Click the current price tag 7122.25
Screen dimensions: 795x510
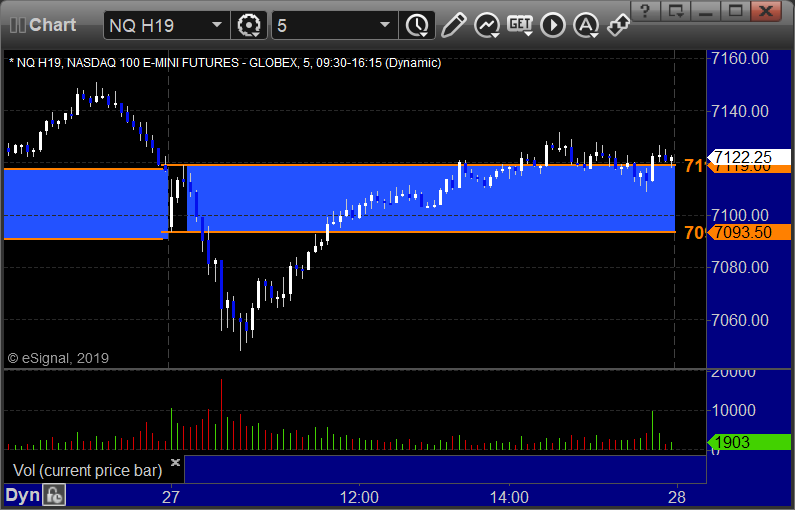[x=749, y=157]
